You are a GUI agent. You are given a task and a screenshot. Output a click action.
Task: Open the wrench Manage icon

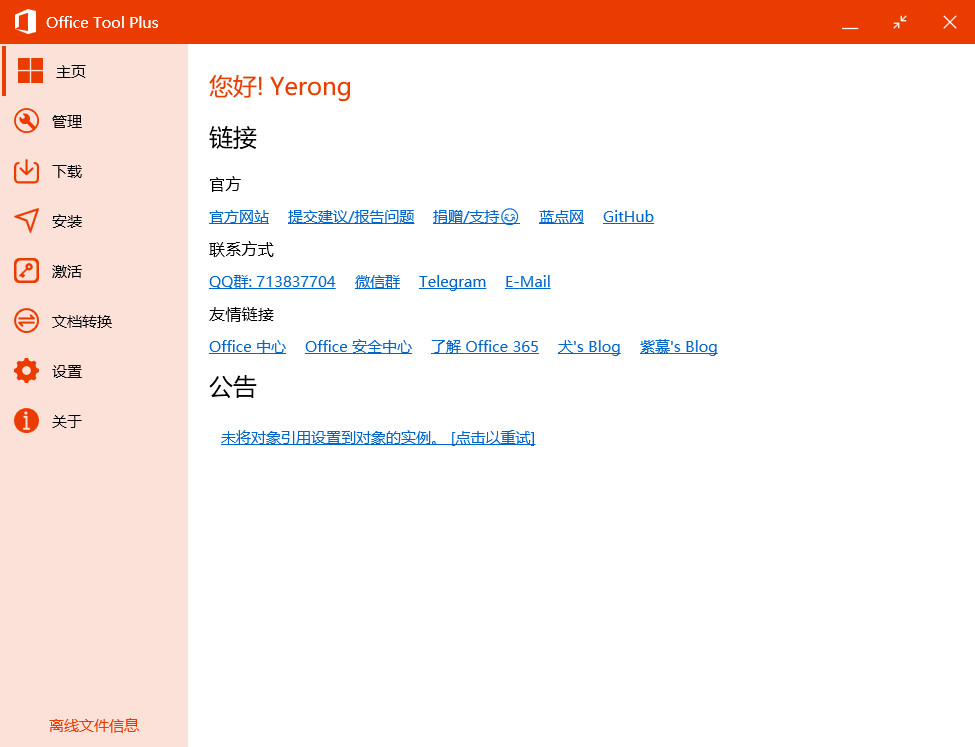(x=26, y=121)
